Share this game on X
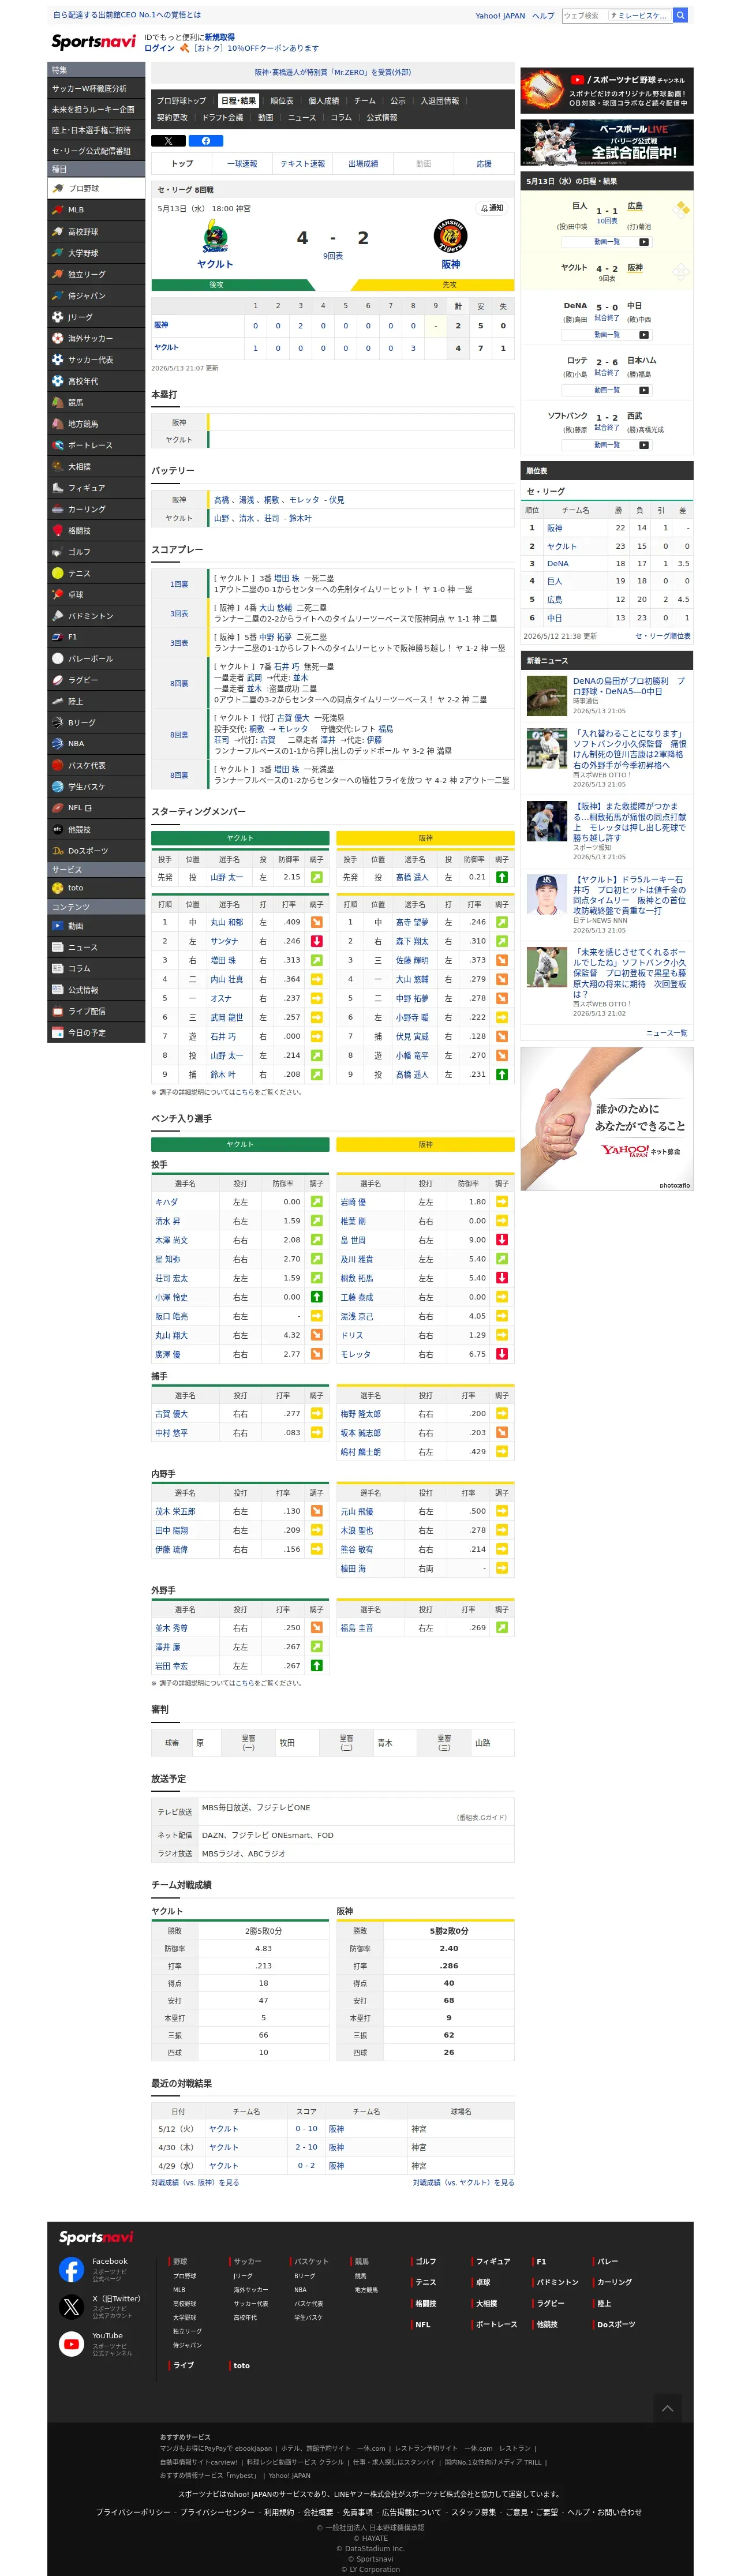Image resolution: width=741 pixels, height=2576 pixels. click(x=168, y=141)
